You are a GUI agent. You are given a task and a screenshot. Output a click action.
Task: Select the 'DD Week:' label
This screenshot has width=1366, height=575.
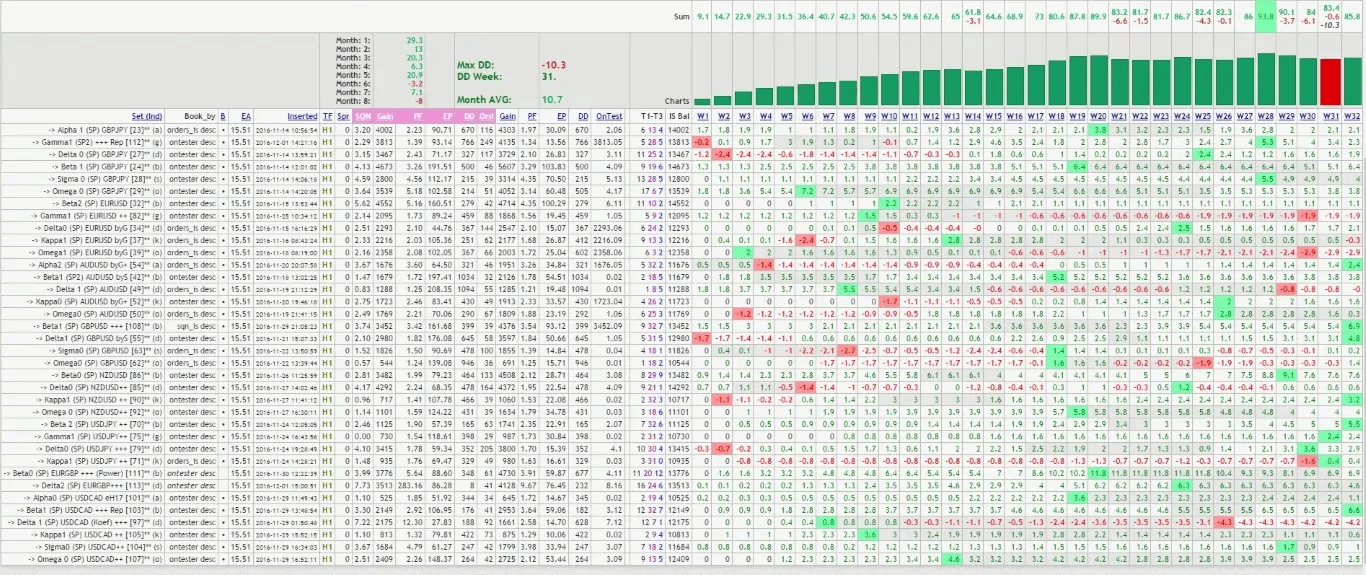coord(479,76)
